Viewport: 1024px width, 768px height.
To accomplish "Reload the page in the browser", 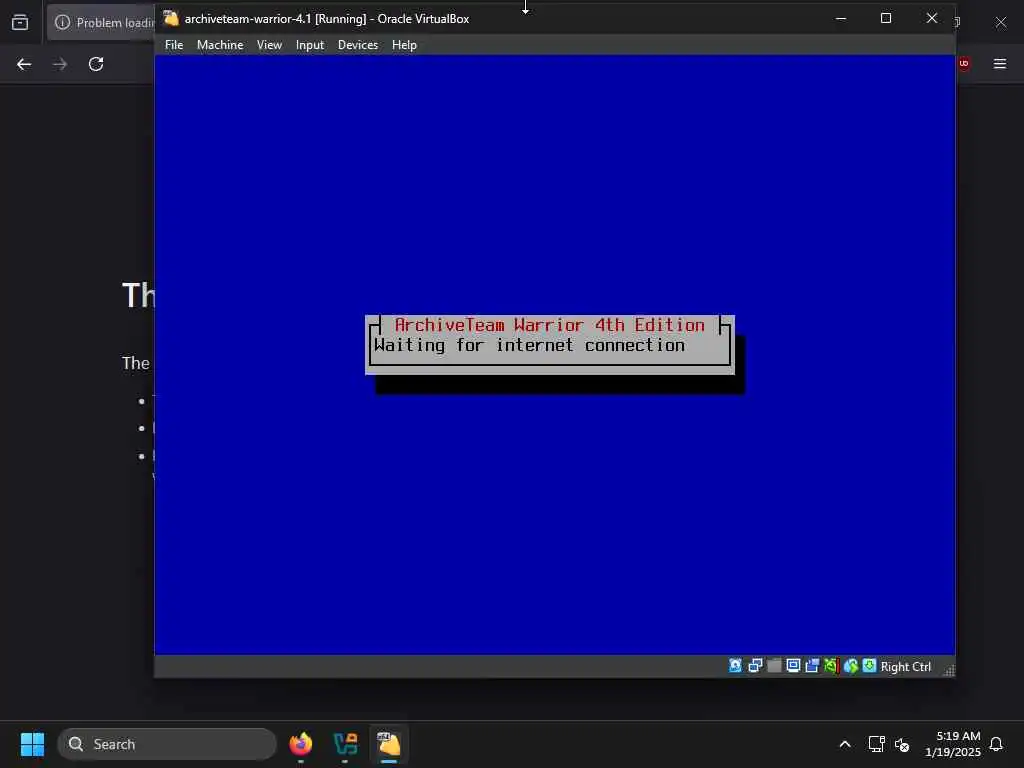I will (x=96, y=64).
